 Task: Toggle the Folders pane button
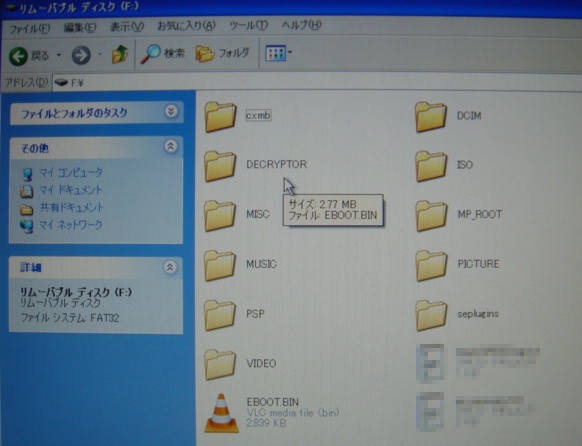tap(222, 53)
